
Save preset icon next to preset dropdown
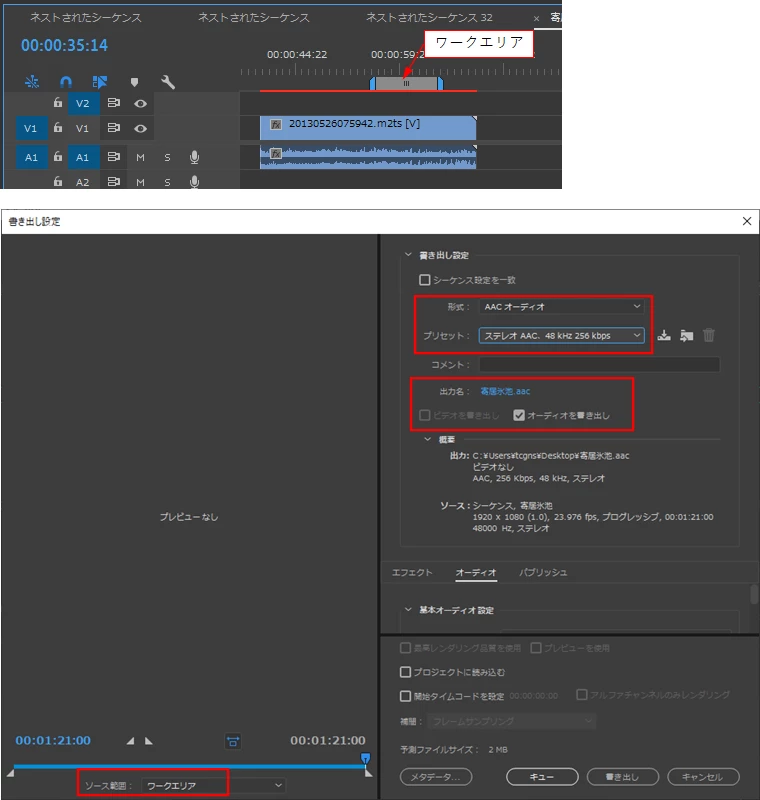point(664,335)
